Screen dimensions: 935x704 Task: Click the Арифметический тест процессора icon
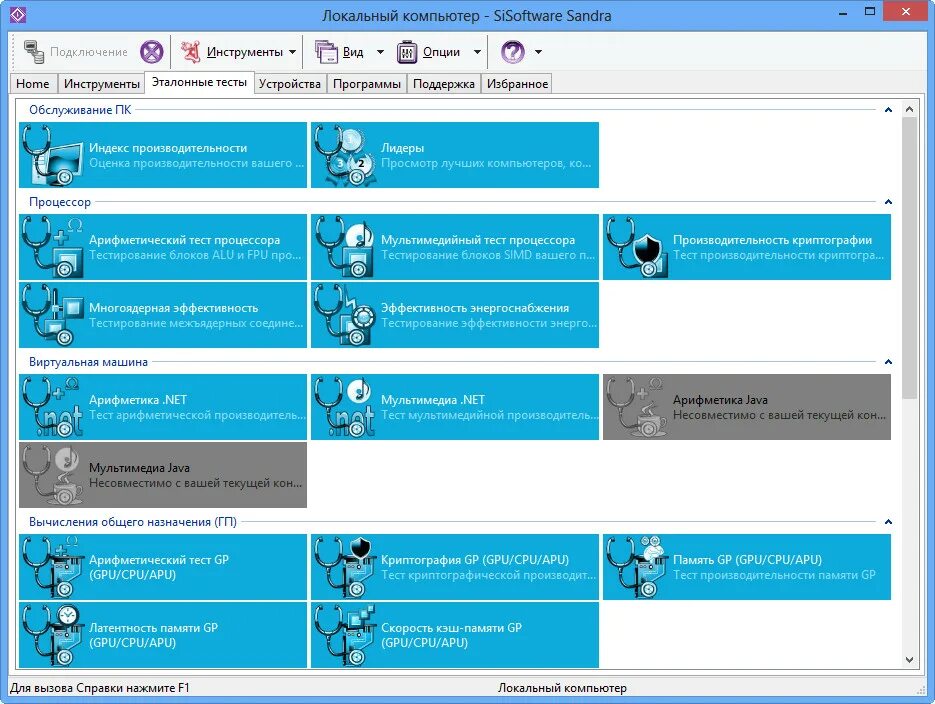pos(52,247)
